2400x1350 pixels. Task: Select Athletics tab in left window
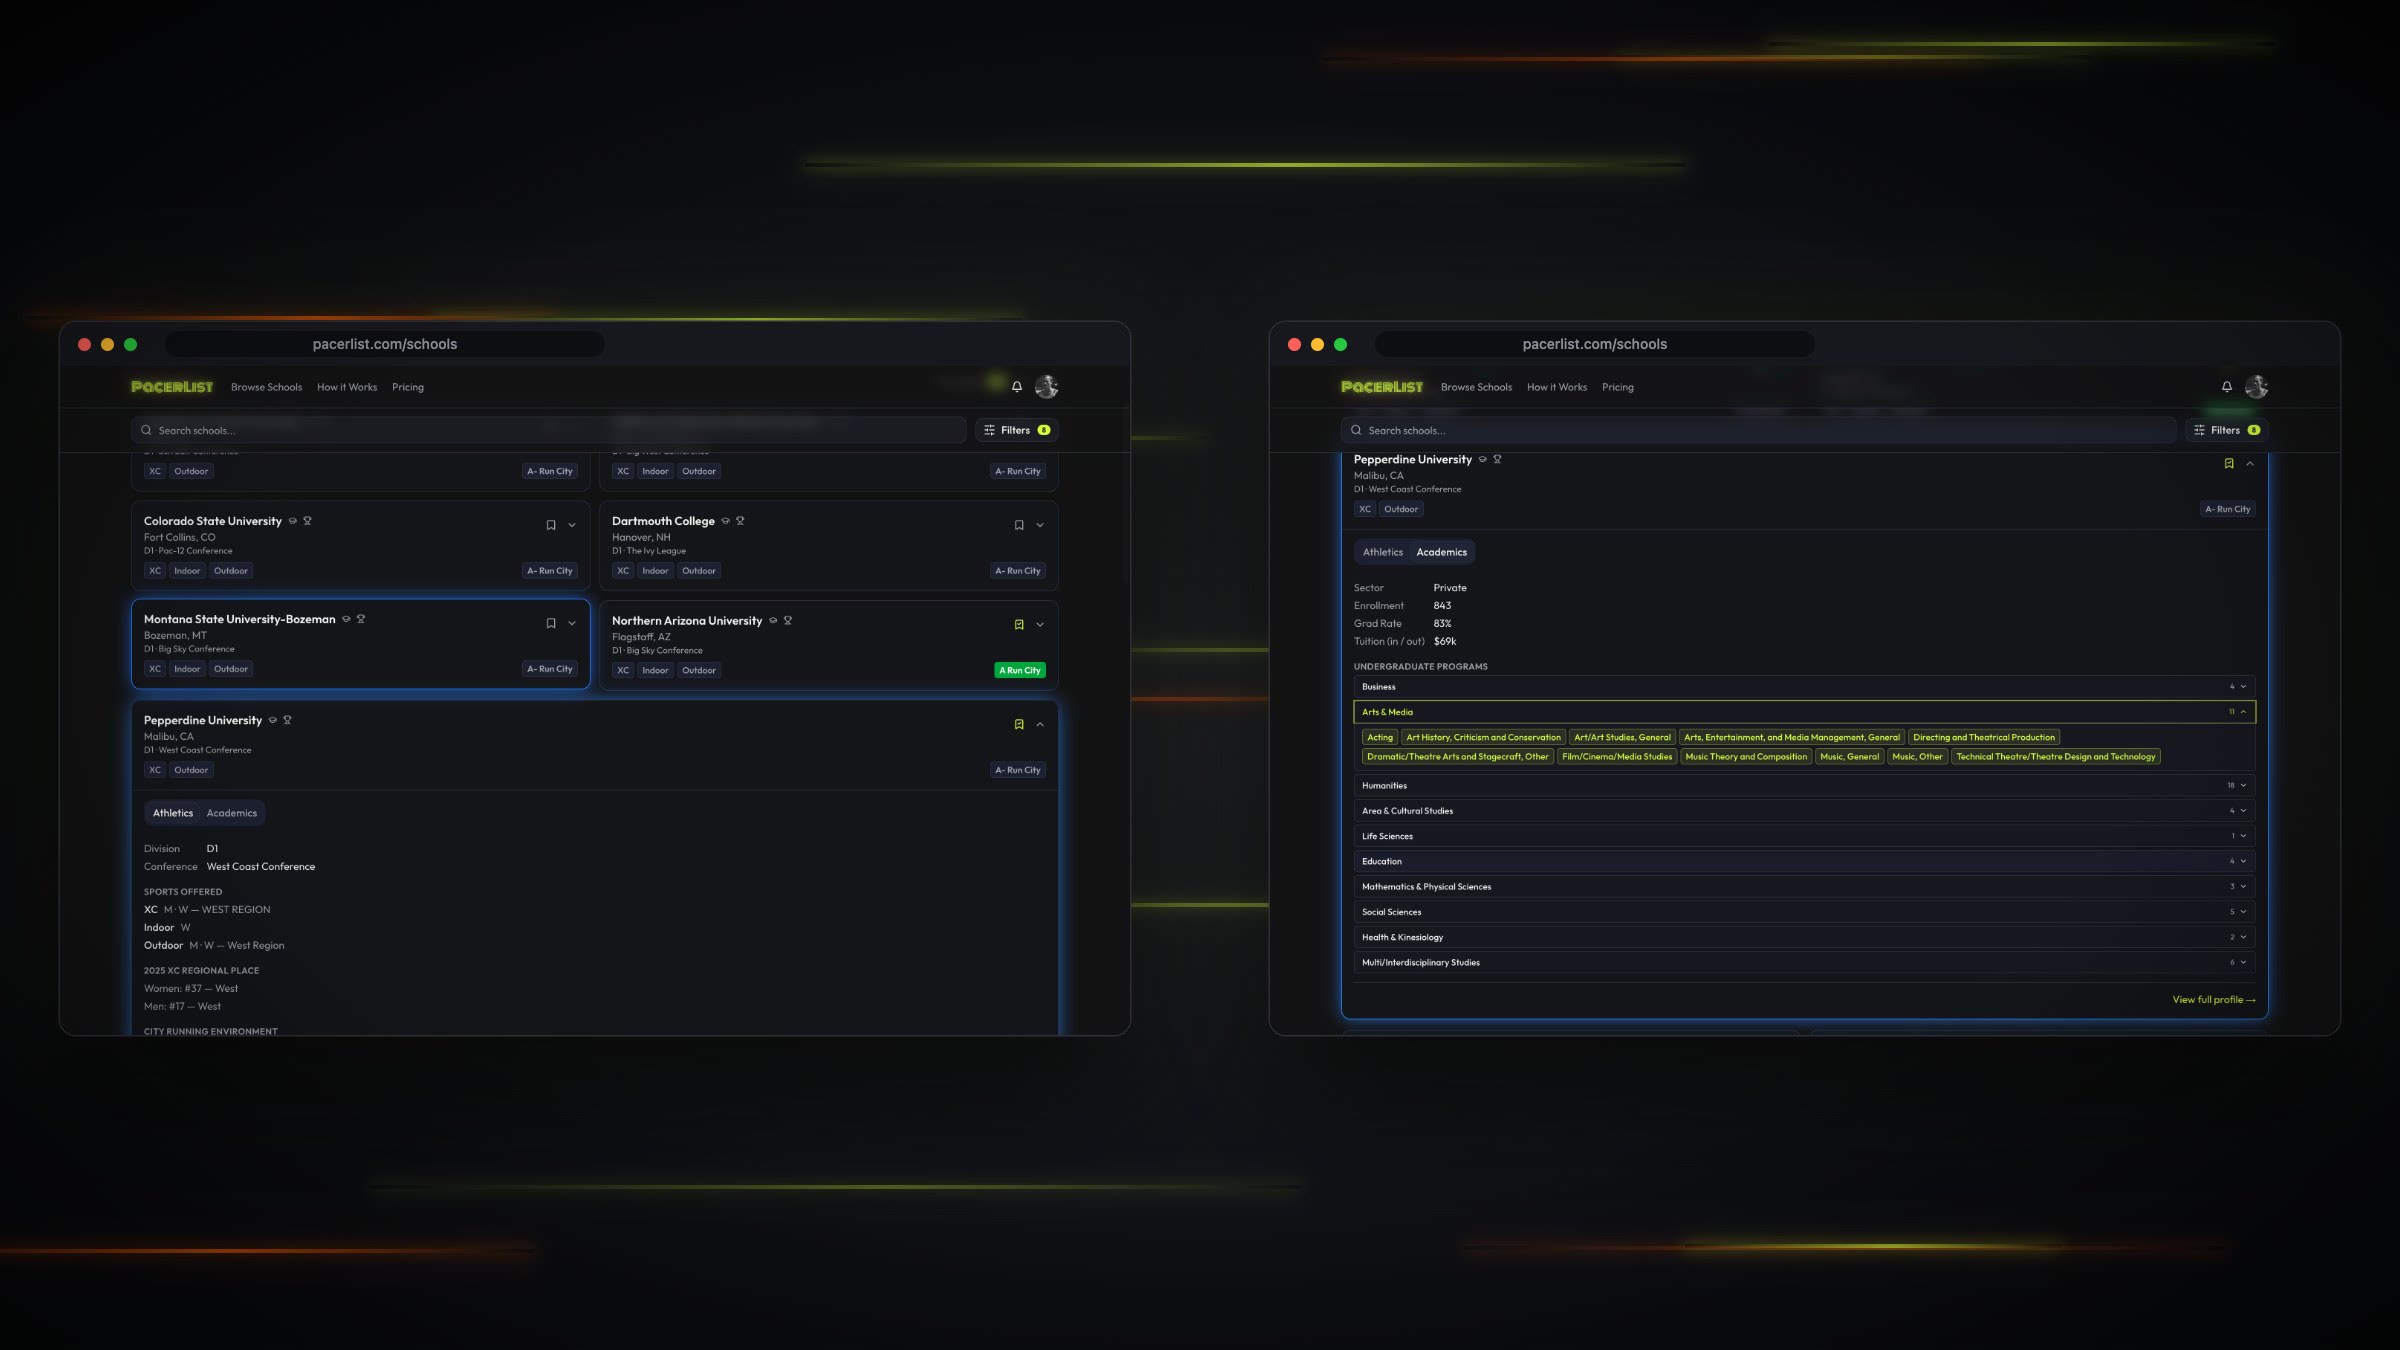(x=173, y=813)
